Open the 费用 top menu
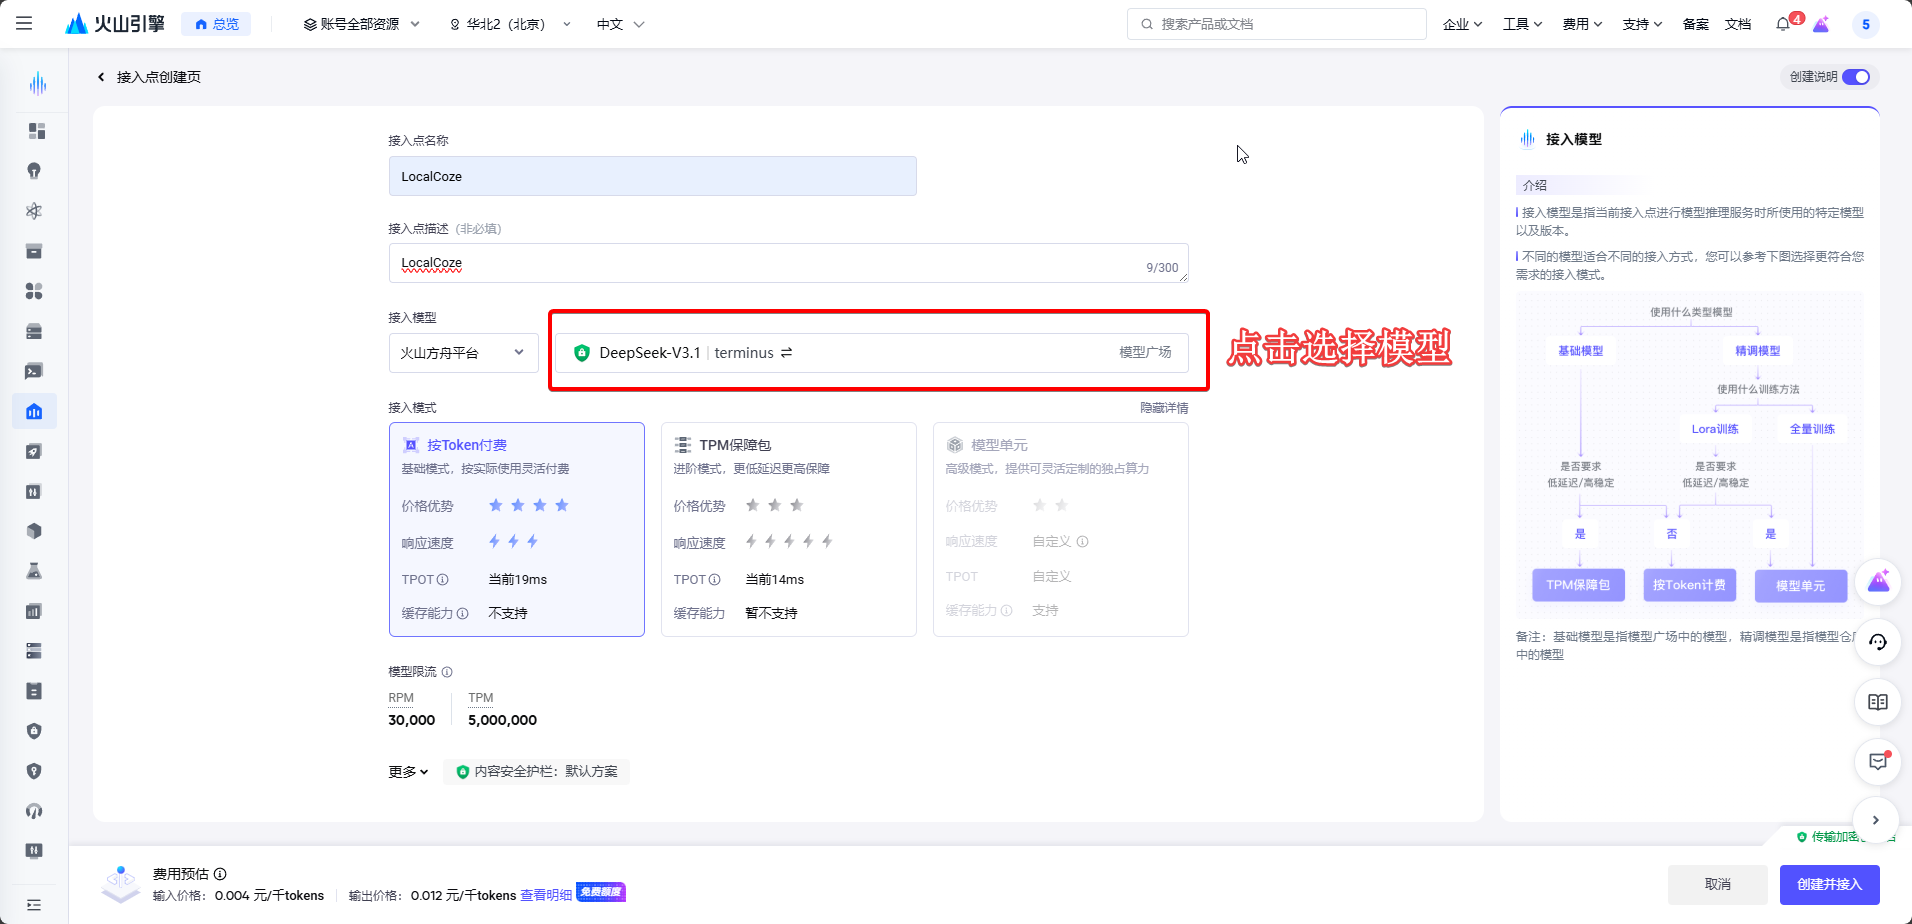The height and width of the screenshot is (924, 1912). [1582, 24]
